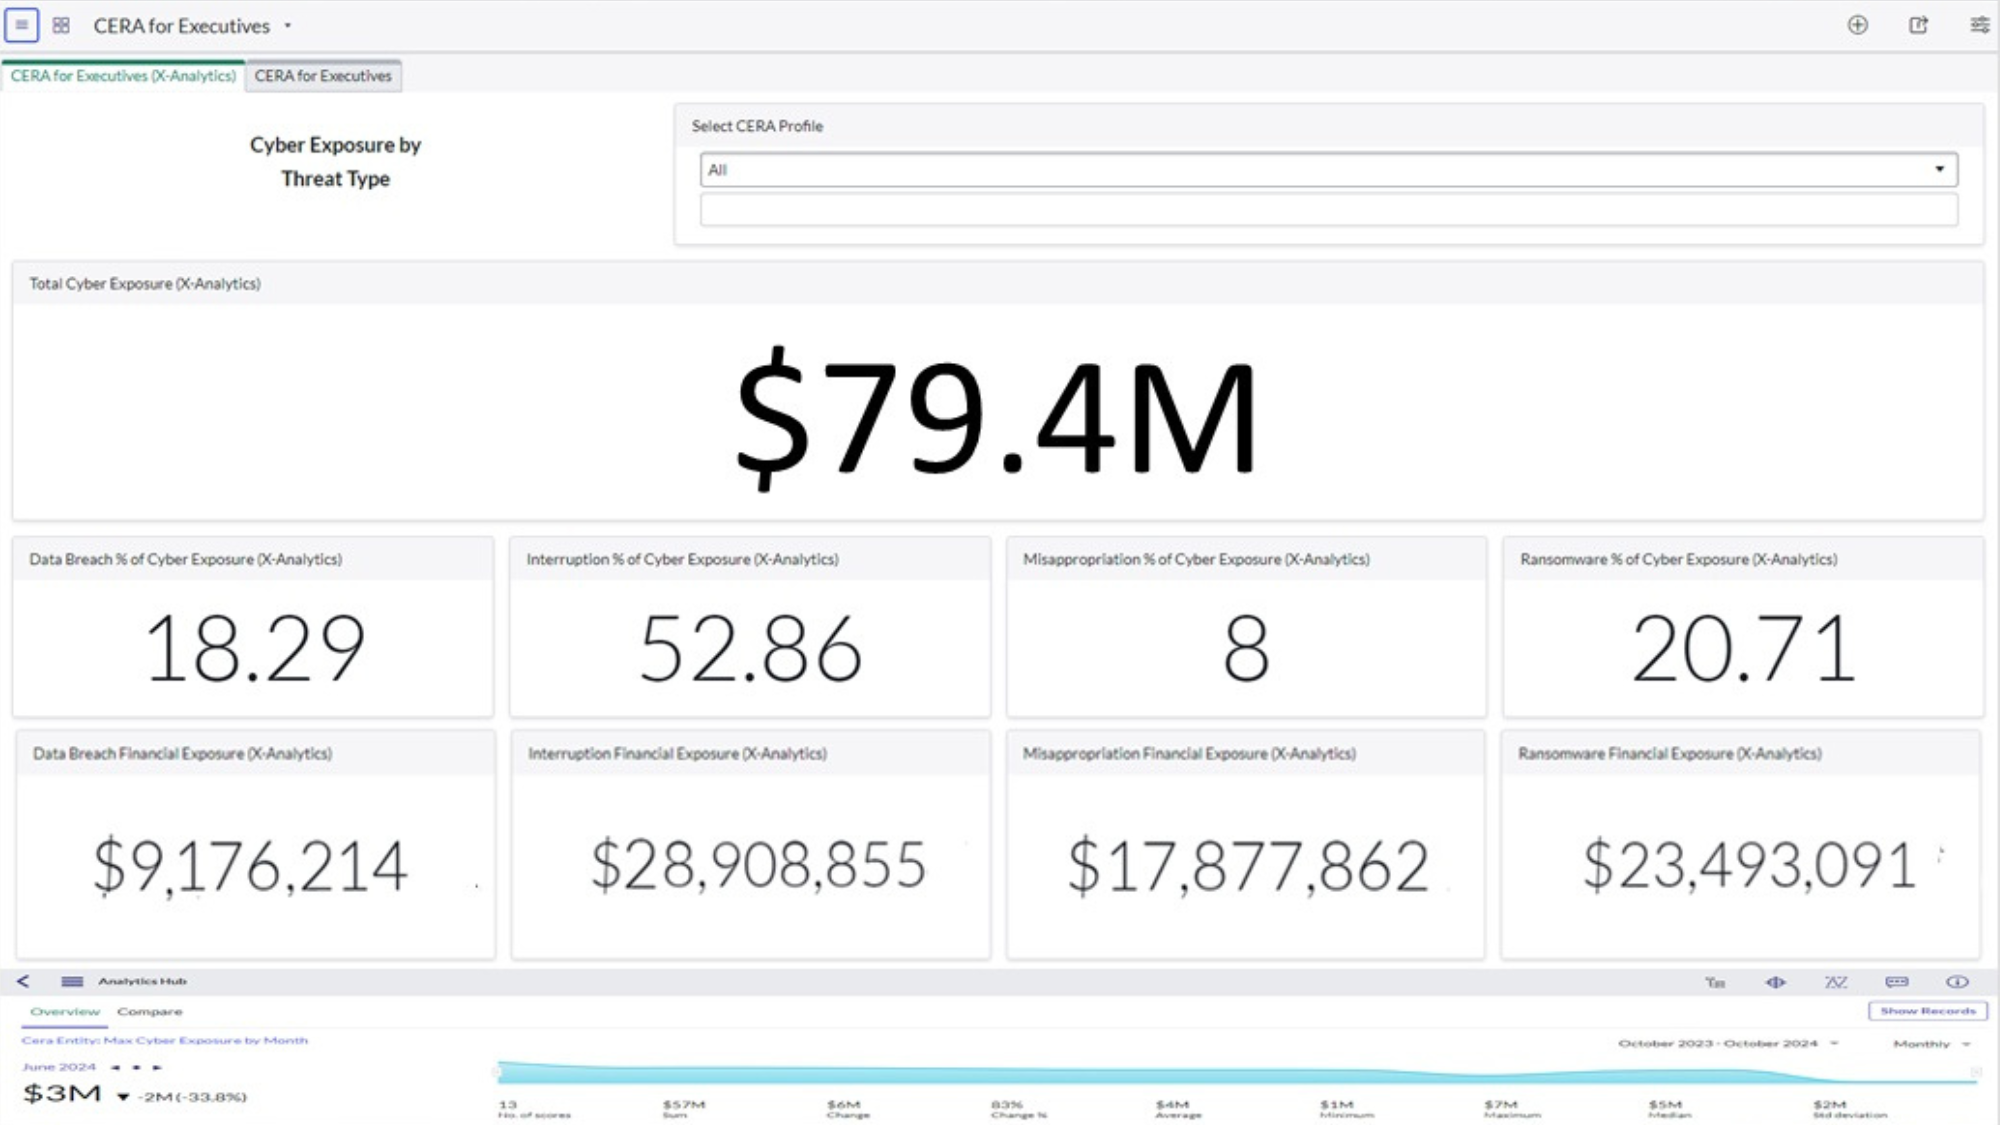2000x1125 pixels.
Task: Click the Analytics Hub chart line icon
Action: [1836, 982]
